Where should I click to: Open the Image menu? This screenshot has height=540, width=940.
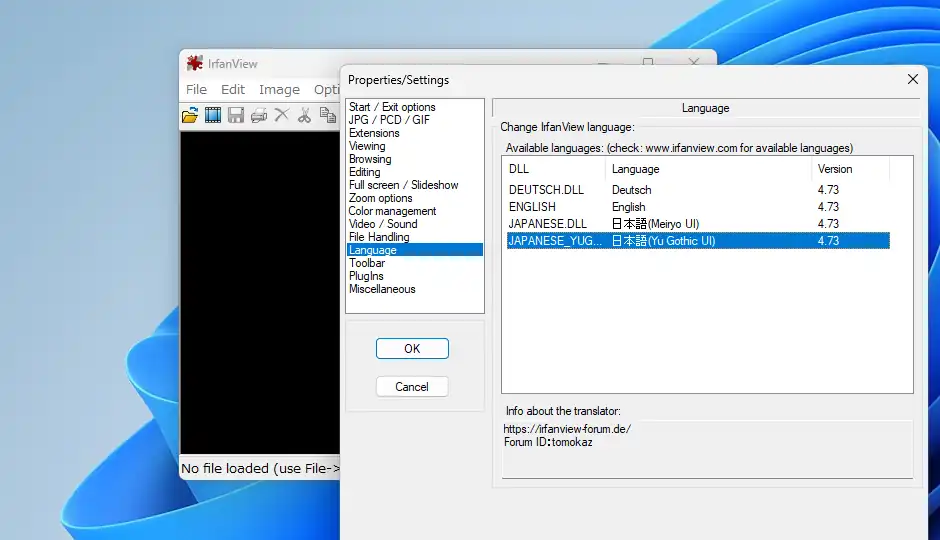[279, 89]
